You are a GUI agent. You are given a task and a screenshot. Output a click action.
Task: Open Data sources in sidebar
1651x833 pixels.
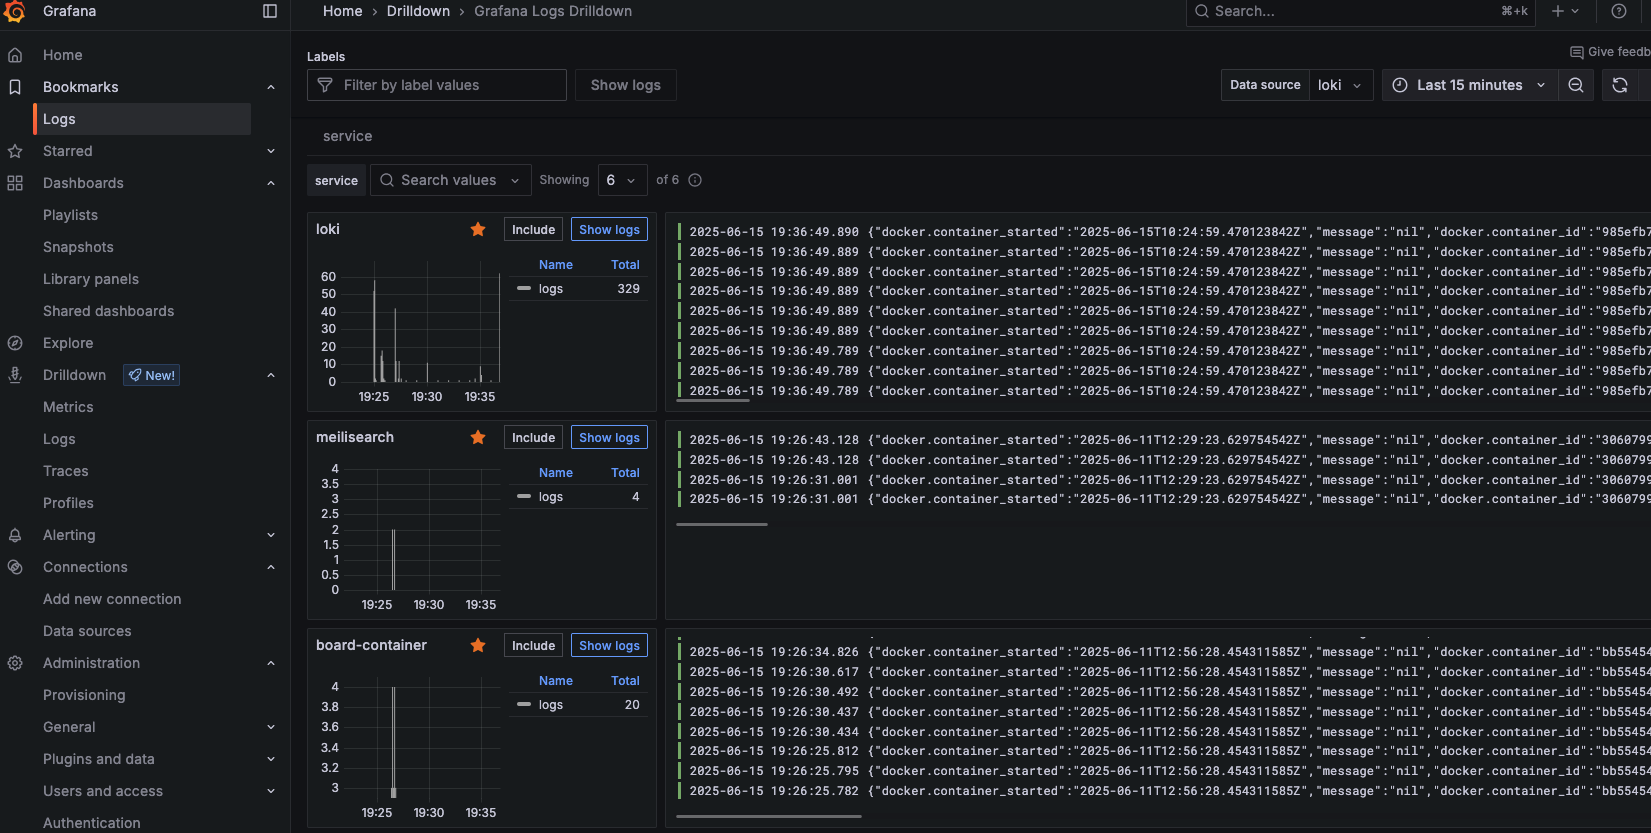tap(87, 631)
